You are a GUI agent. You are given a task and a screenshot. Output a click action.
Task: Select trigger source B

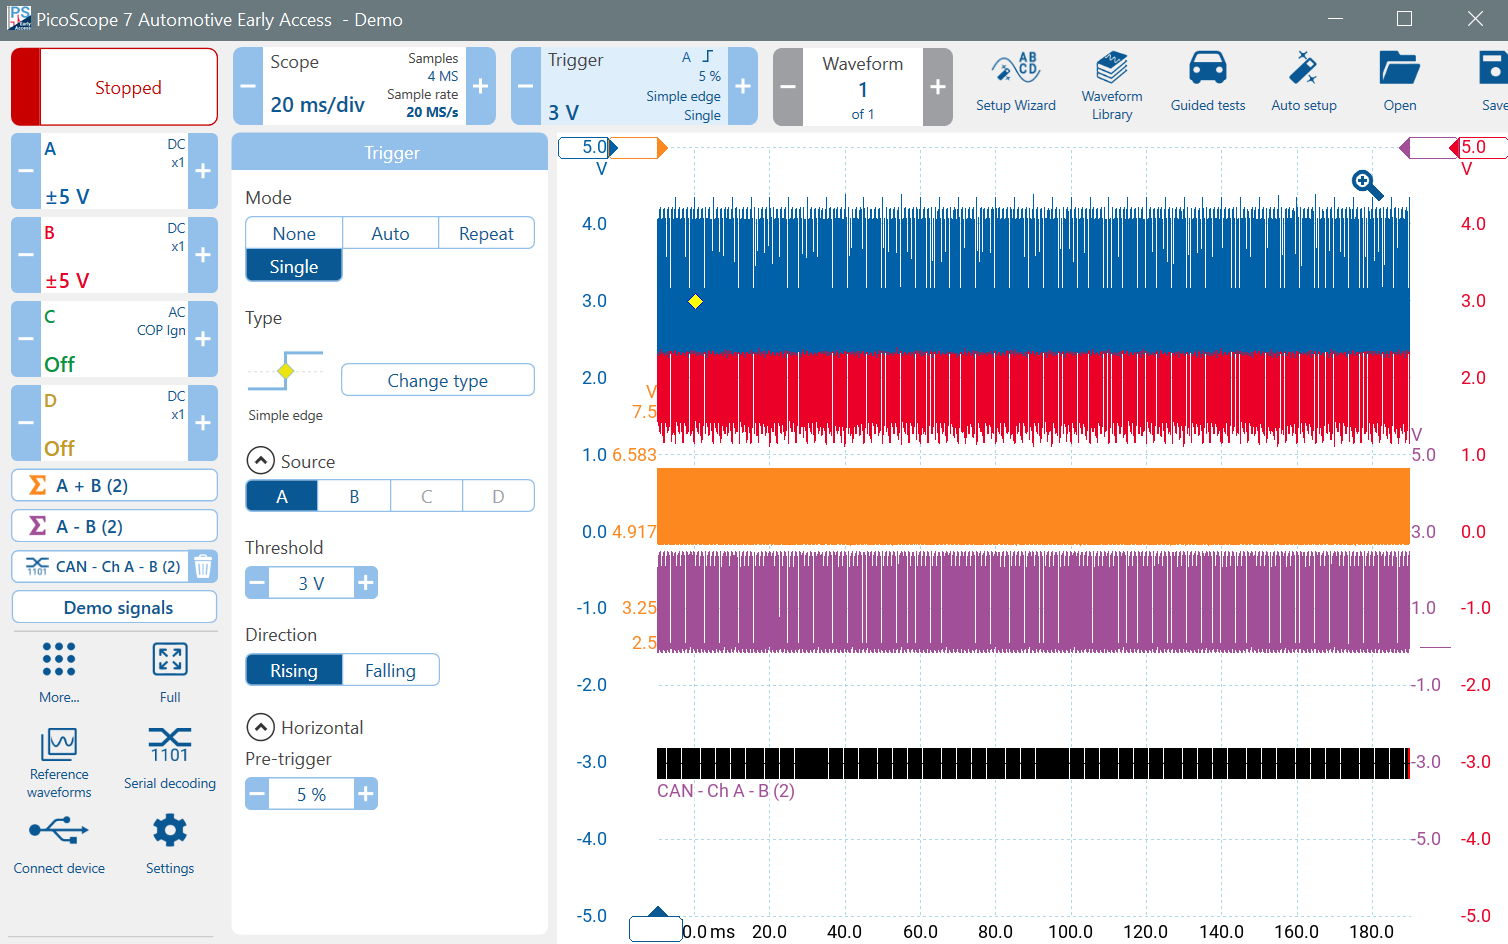[354, 496]
